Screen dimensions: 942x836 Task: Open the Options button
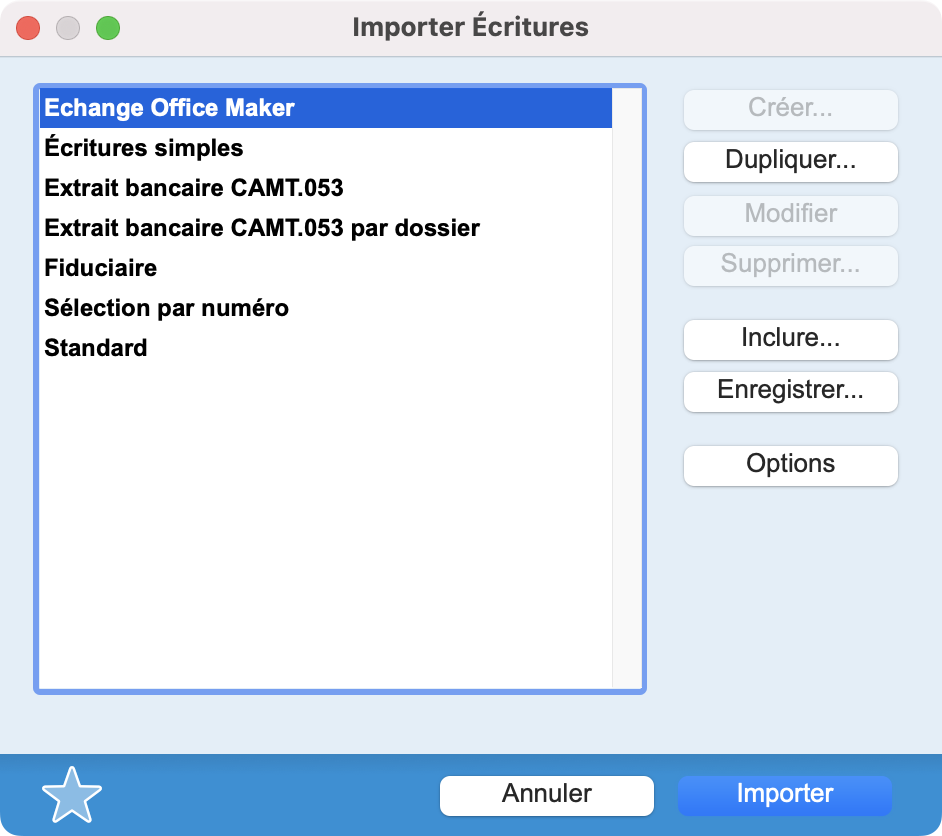(x=791, y=465)
